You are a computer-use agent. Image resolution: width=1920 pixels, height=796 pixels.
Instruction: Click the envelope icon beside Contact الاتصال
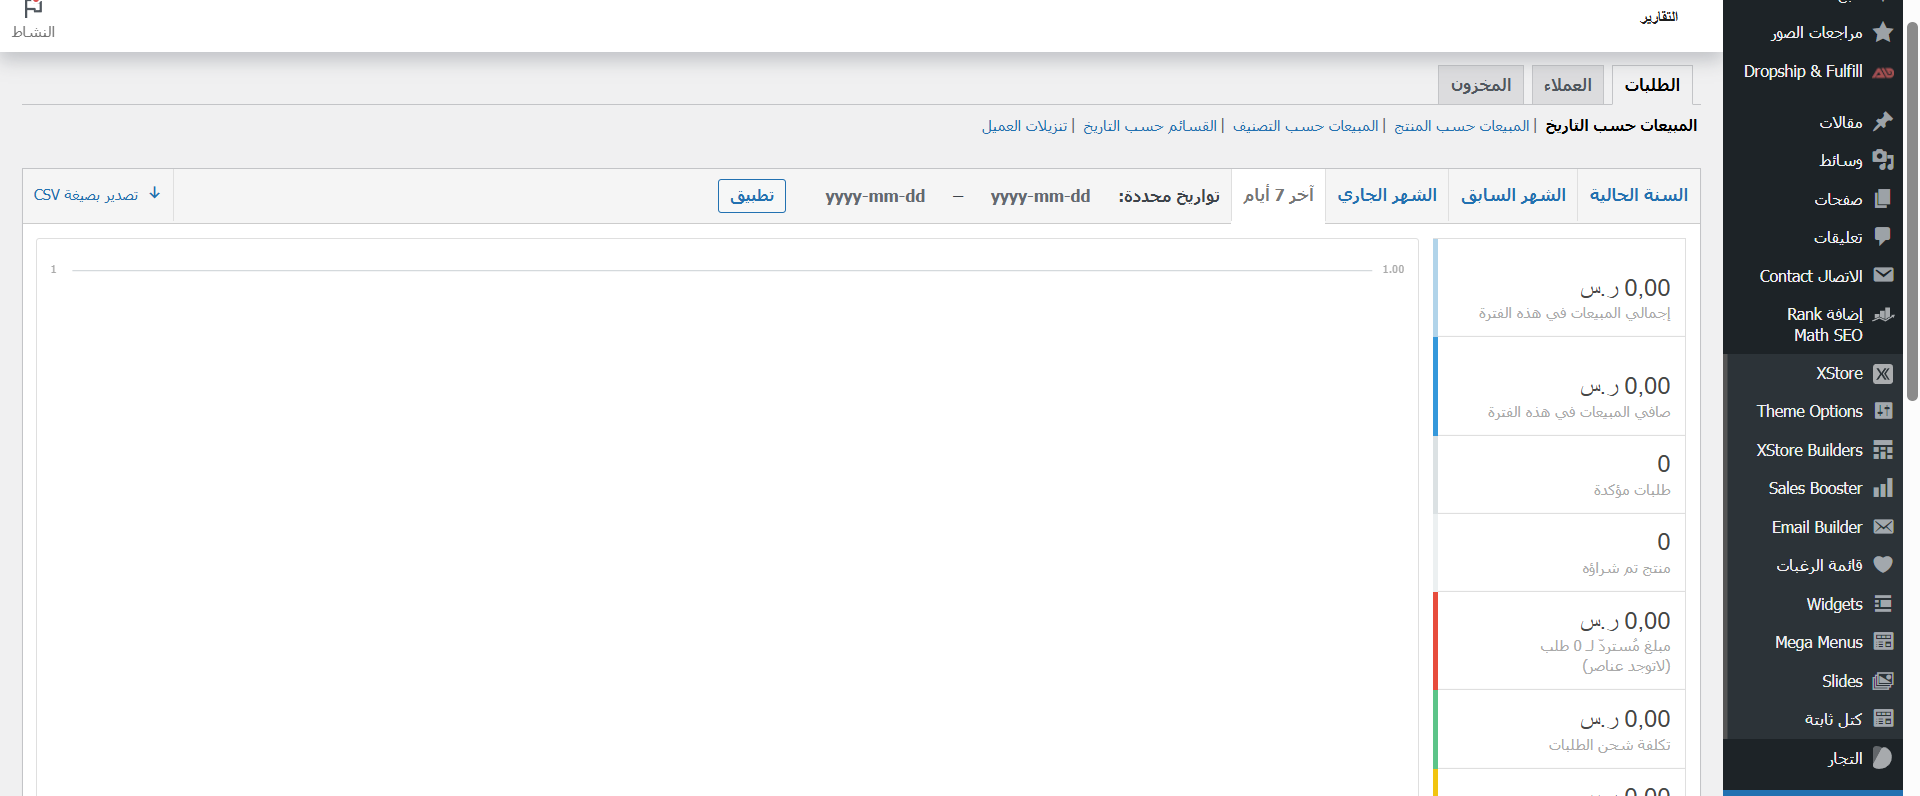click(x=1883, y=275)
